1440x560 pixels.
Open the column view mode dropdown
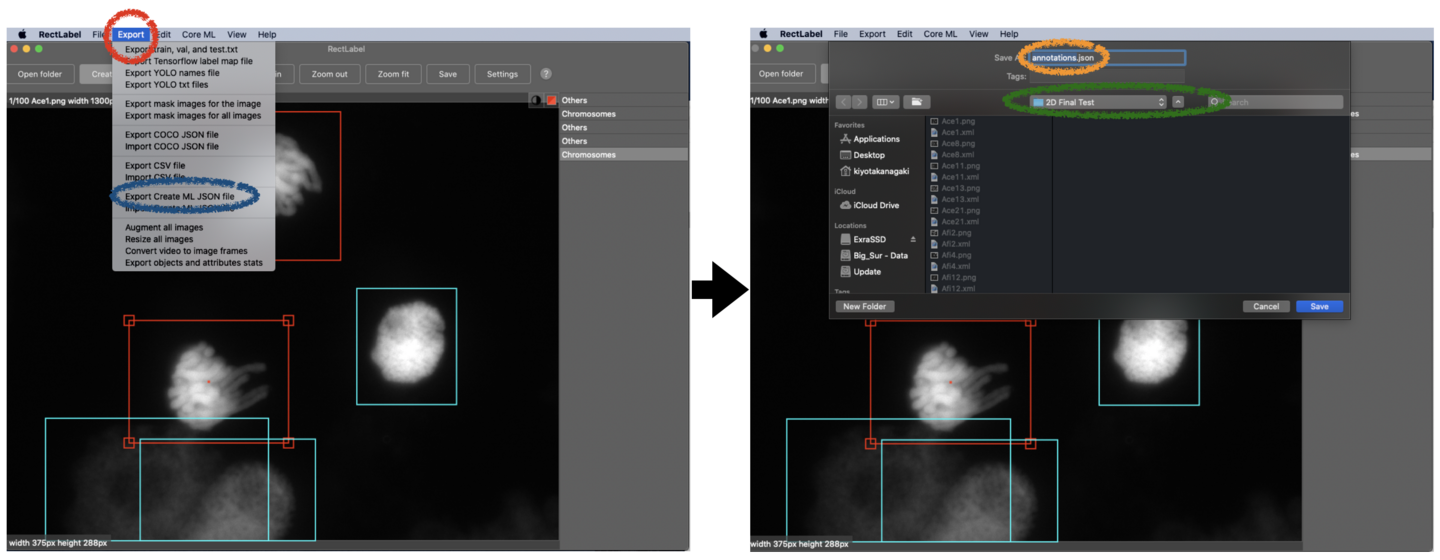point(885,102)
